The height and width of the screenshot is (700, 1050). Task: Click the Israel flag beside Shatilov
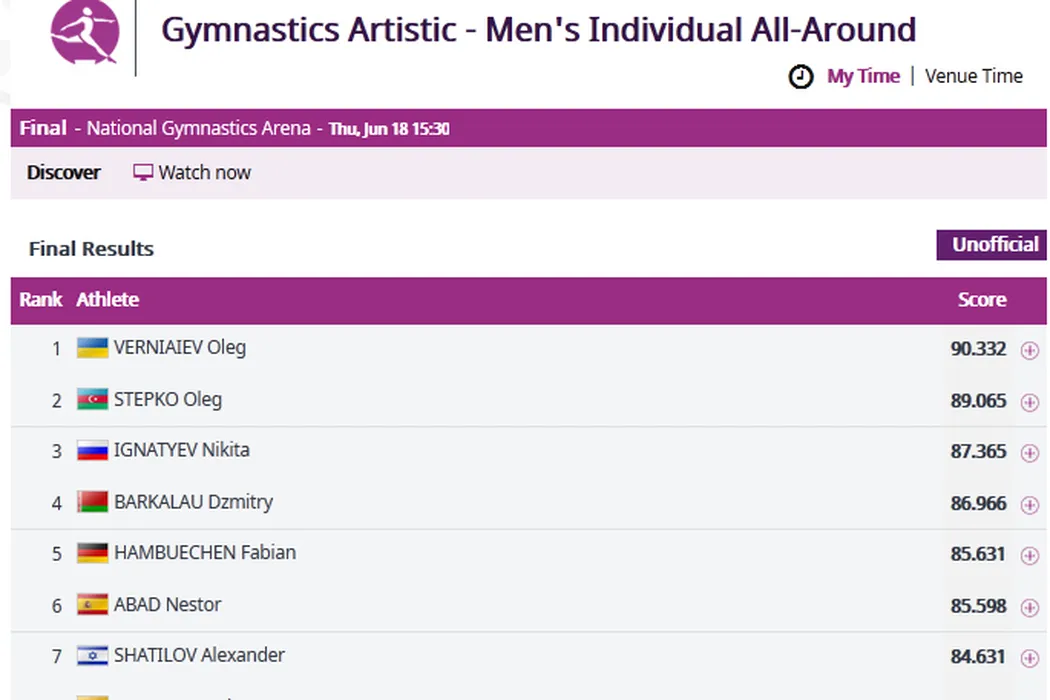93,656
